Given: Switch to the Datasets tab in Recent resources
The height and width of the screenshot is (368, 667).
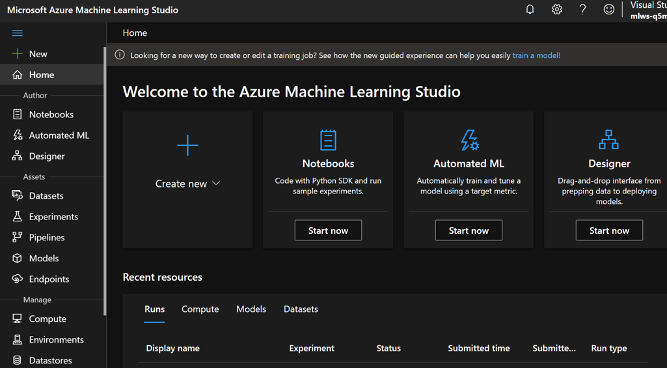Looking at the screenshot, I should tap(301, 309).
